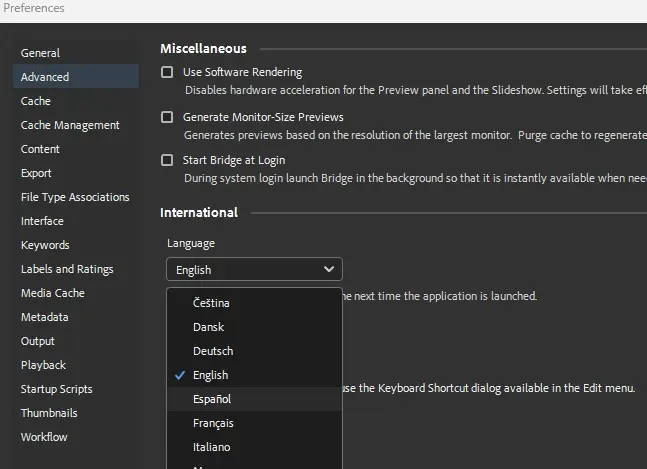Click the International section heading
The image size is (647, 469).
click(199, 212)
